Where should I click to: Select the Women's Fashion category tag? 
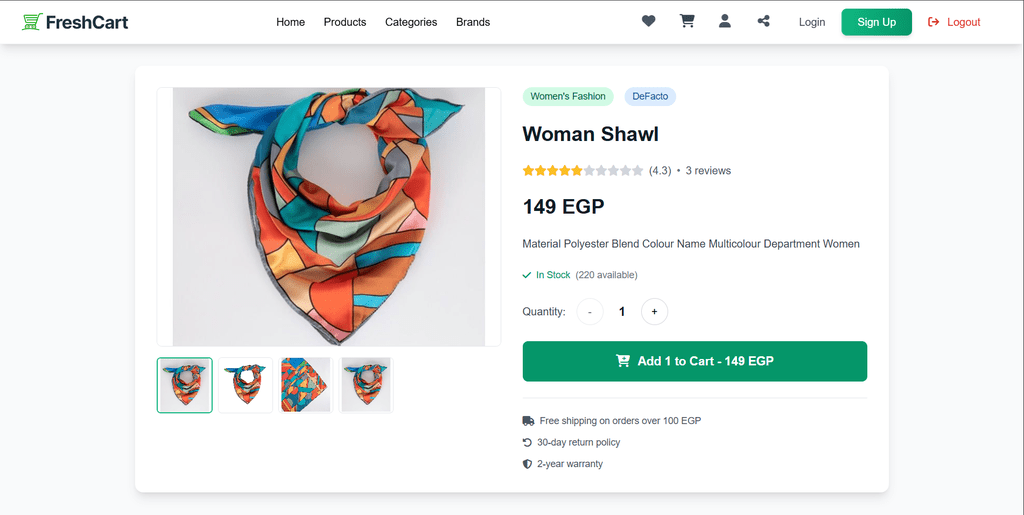(x=568, y=96)
